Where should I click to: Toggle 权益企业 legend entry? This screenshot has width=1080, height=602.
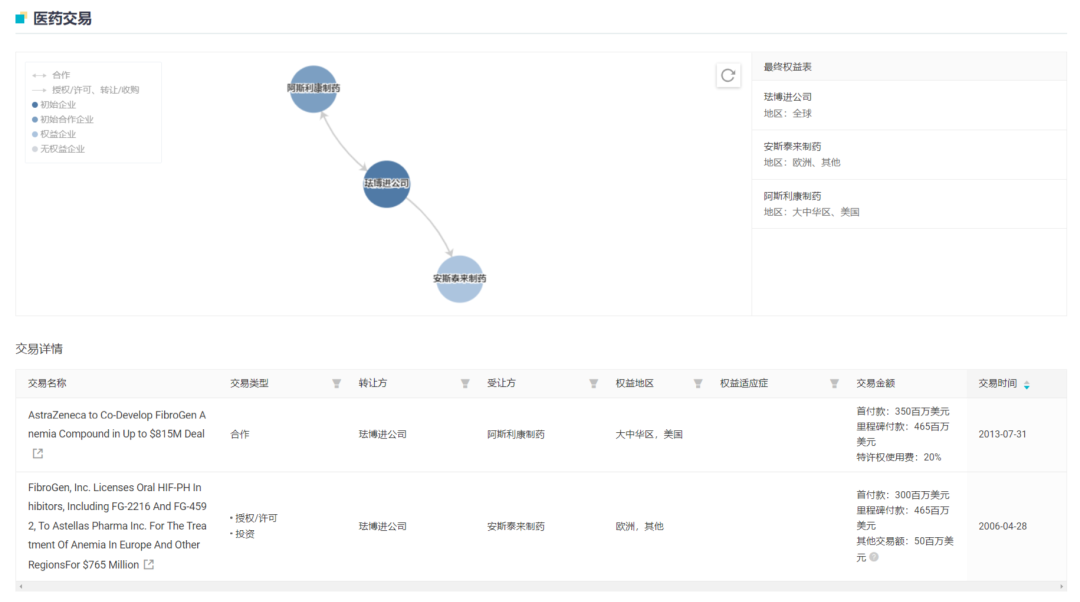[x=54, y=134]
